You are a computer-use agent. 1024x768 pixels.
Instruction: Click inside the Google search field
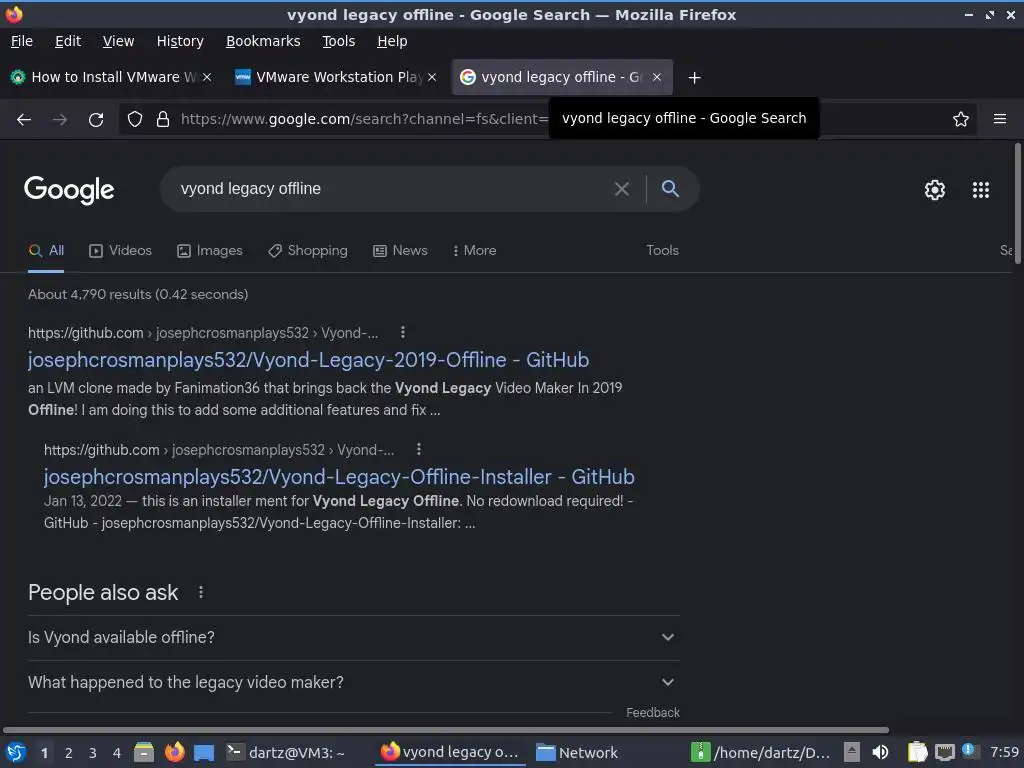click(x=392, y=189)
